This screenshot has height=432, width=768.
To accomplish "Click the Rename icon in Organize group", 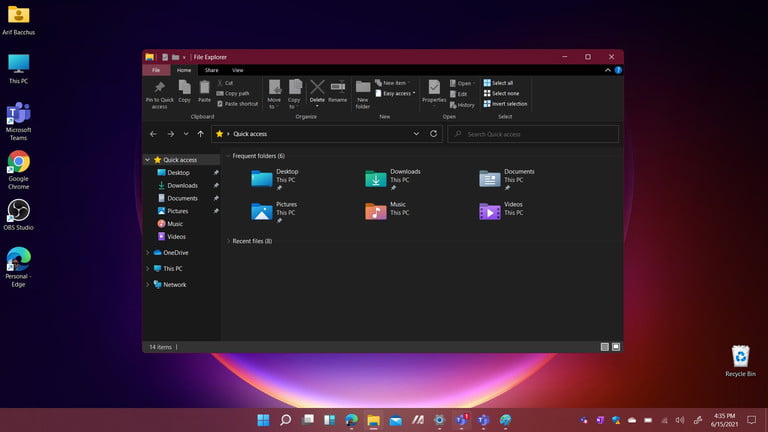I will (x=338, y=89).
